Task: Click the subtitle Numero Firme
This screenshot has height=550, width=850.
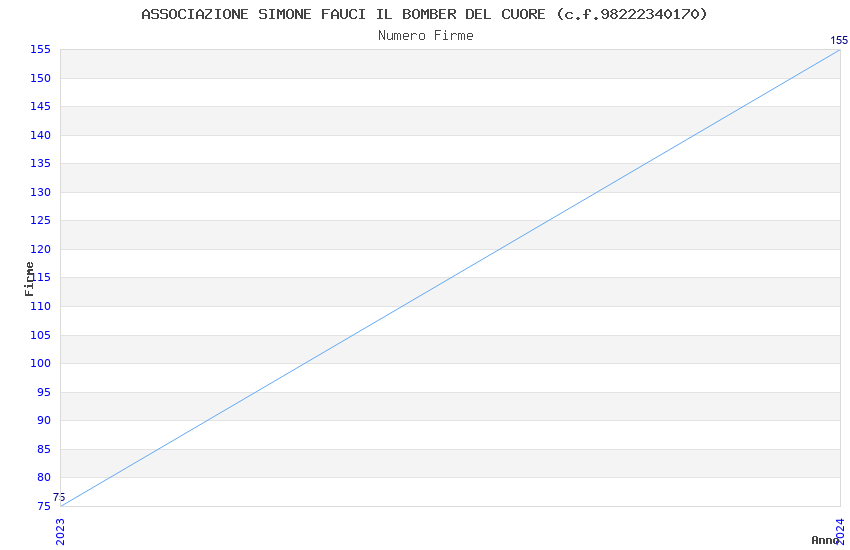Action: pyautogui.click(x=426, y=36)
